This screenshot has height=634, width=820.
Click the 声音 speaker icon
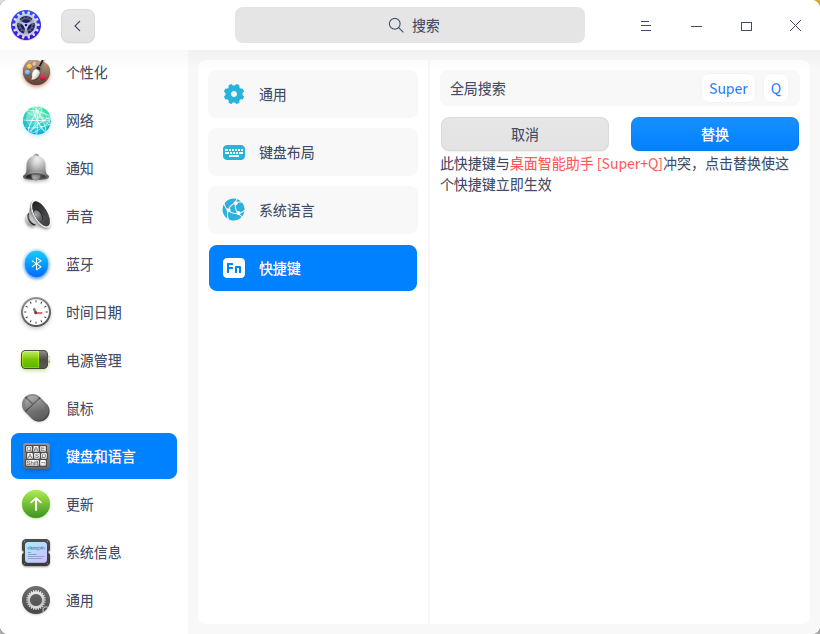coord(38,215)
